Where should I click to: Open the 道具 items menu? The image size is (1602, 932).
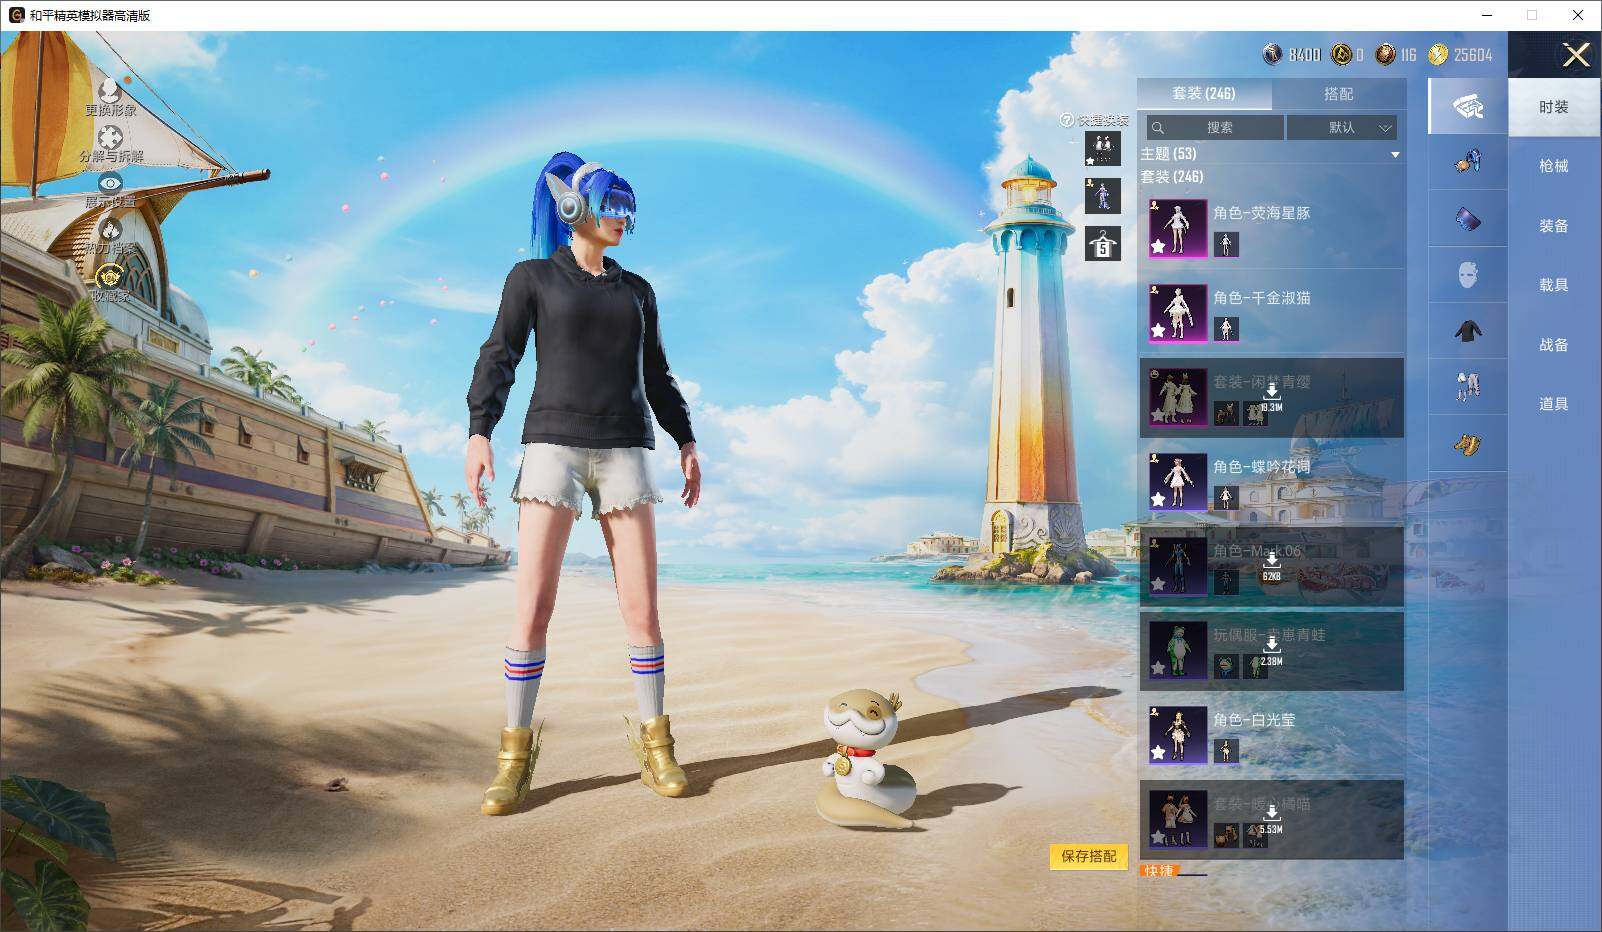tap(1554, 404)
